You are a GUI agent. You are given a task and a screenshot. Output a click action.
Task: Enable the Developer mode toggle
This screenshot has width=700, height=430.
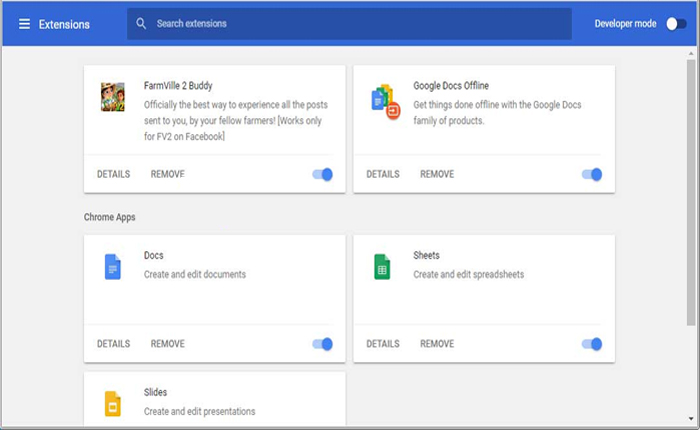click(676, 24)
